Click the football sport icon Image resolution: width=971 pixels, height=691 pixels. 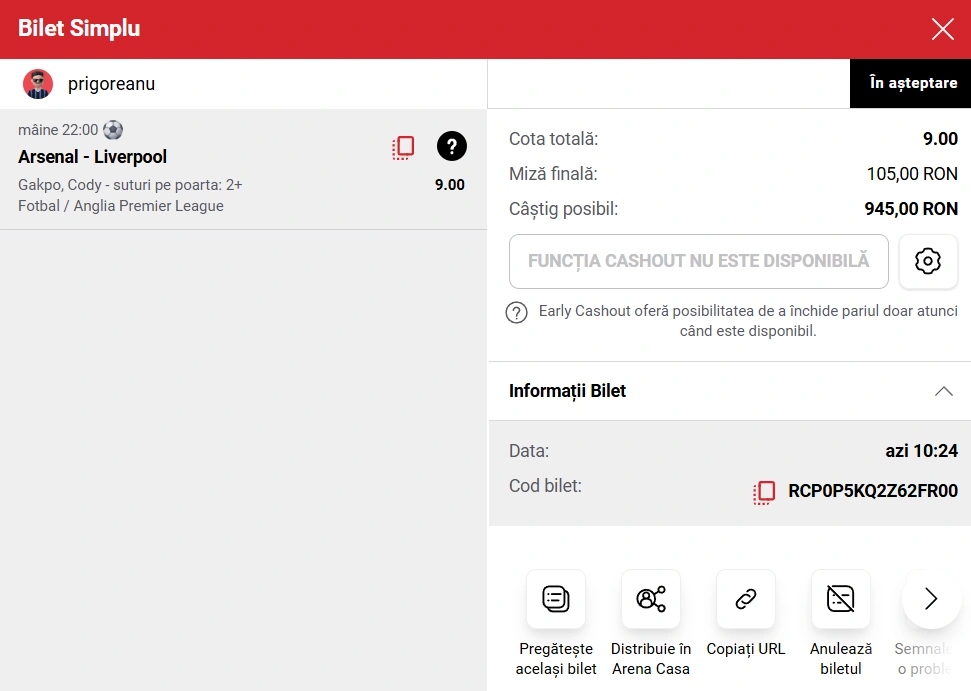coord(113,130)
